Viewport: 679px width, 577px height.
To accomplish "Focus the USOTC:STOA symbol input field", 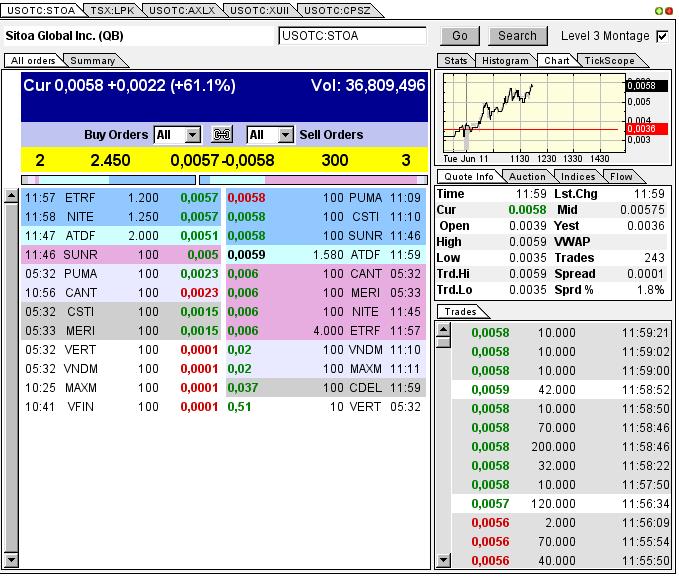I will (353, 36).
